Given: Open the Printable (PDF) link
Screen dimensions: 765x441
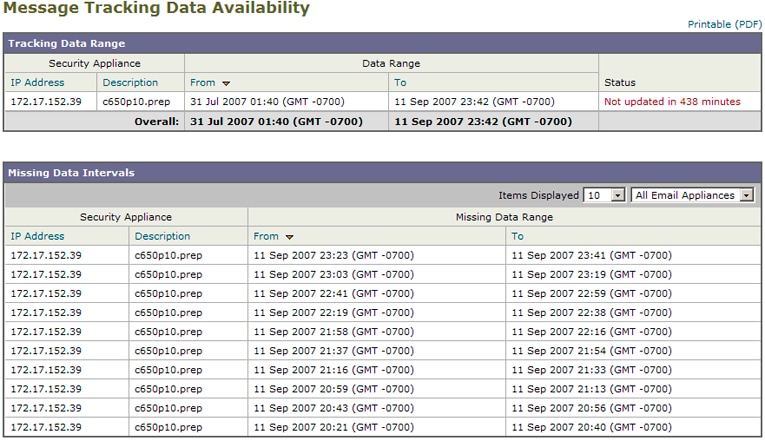Looking at the screenshot, I should [725, 24].
